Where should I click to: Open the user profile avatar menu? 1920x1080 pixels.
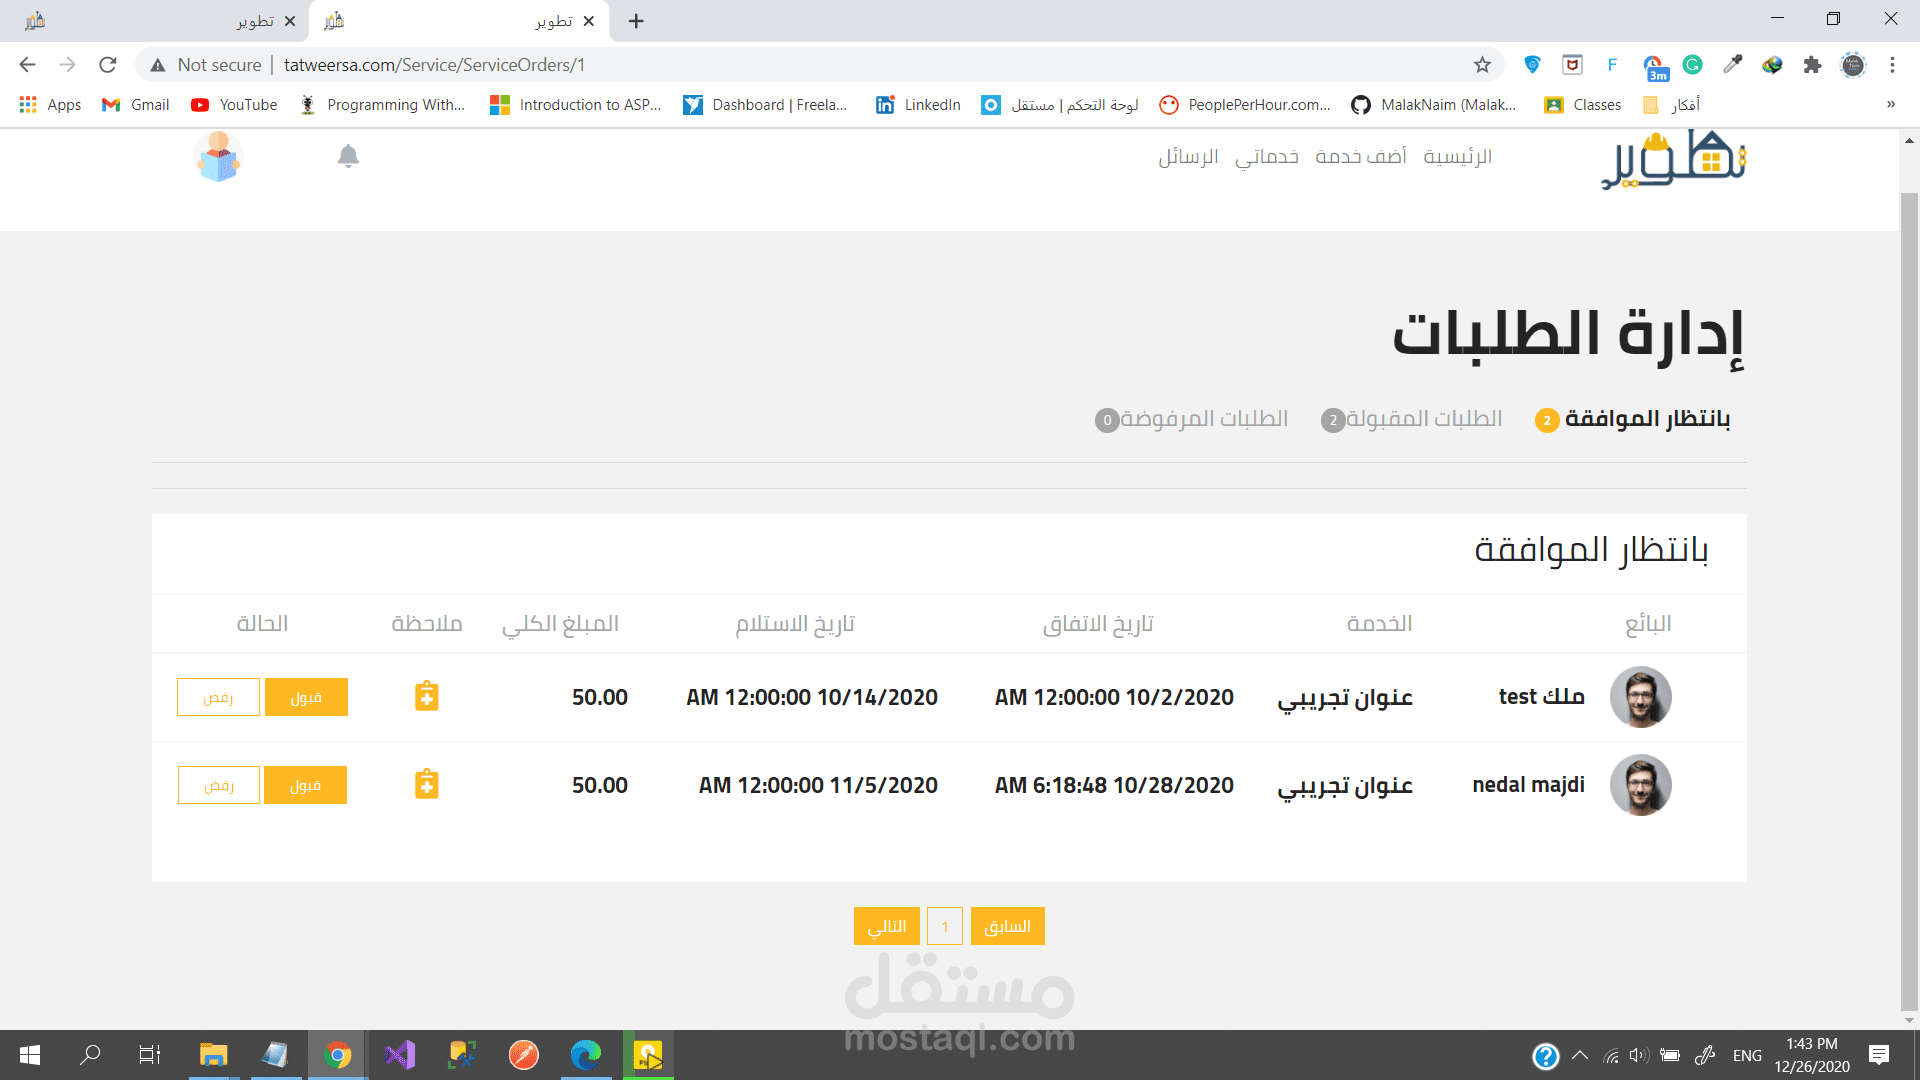pos(218,158)
